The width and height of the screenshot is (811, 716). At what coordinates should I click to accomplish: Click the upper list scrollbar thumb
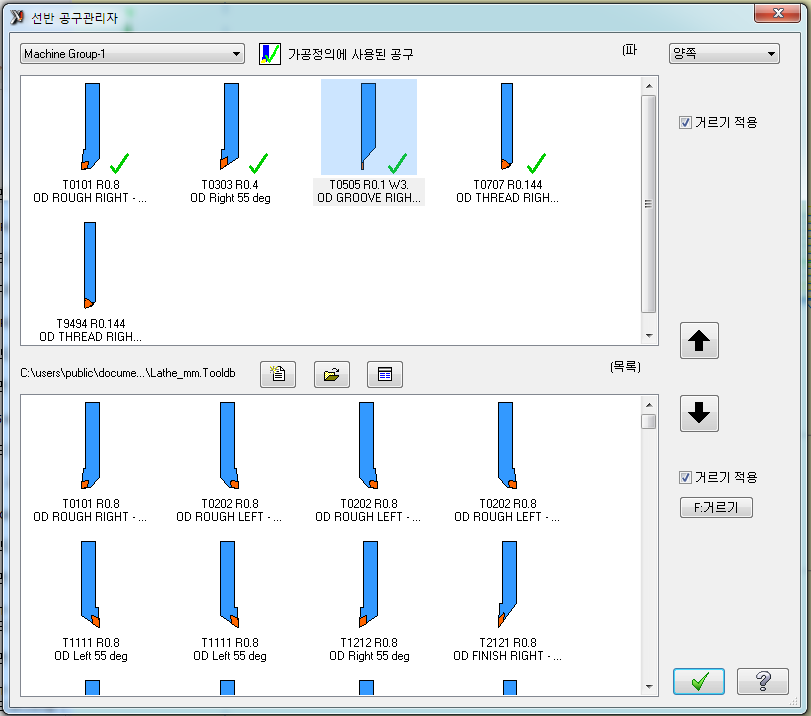click(649, 204)
